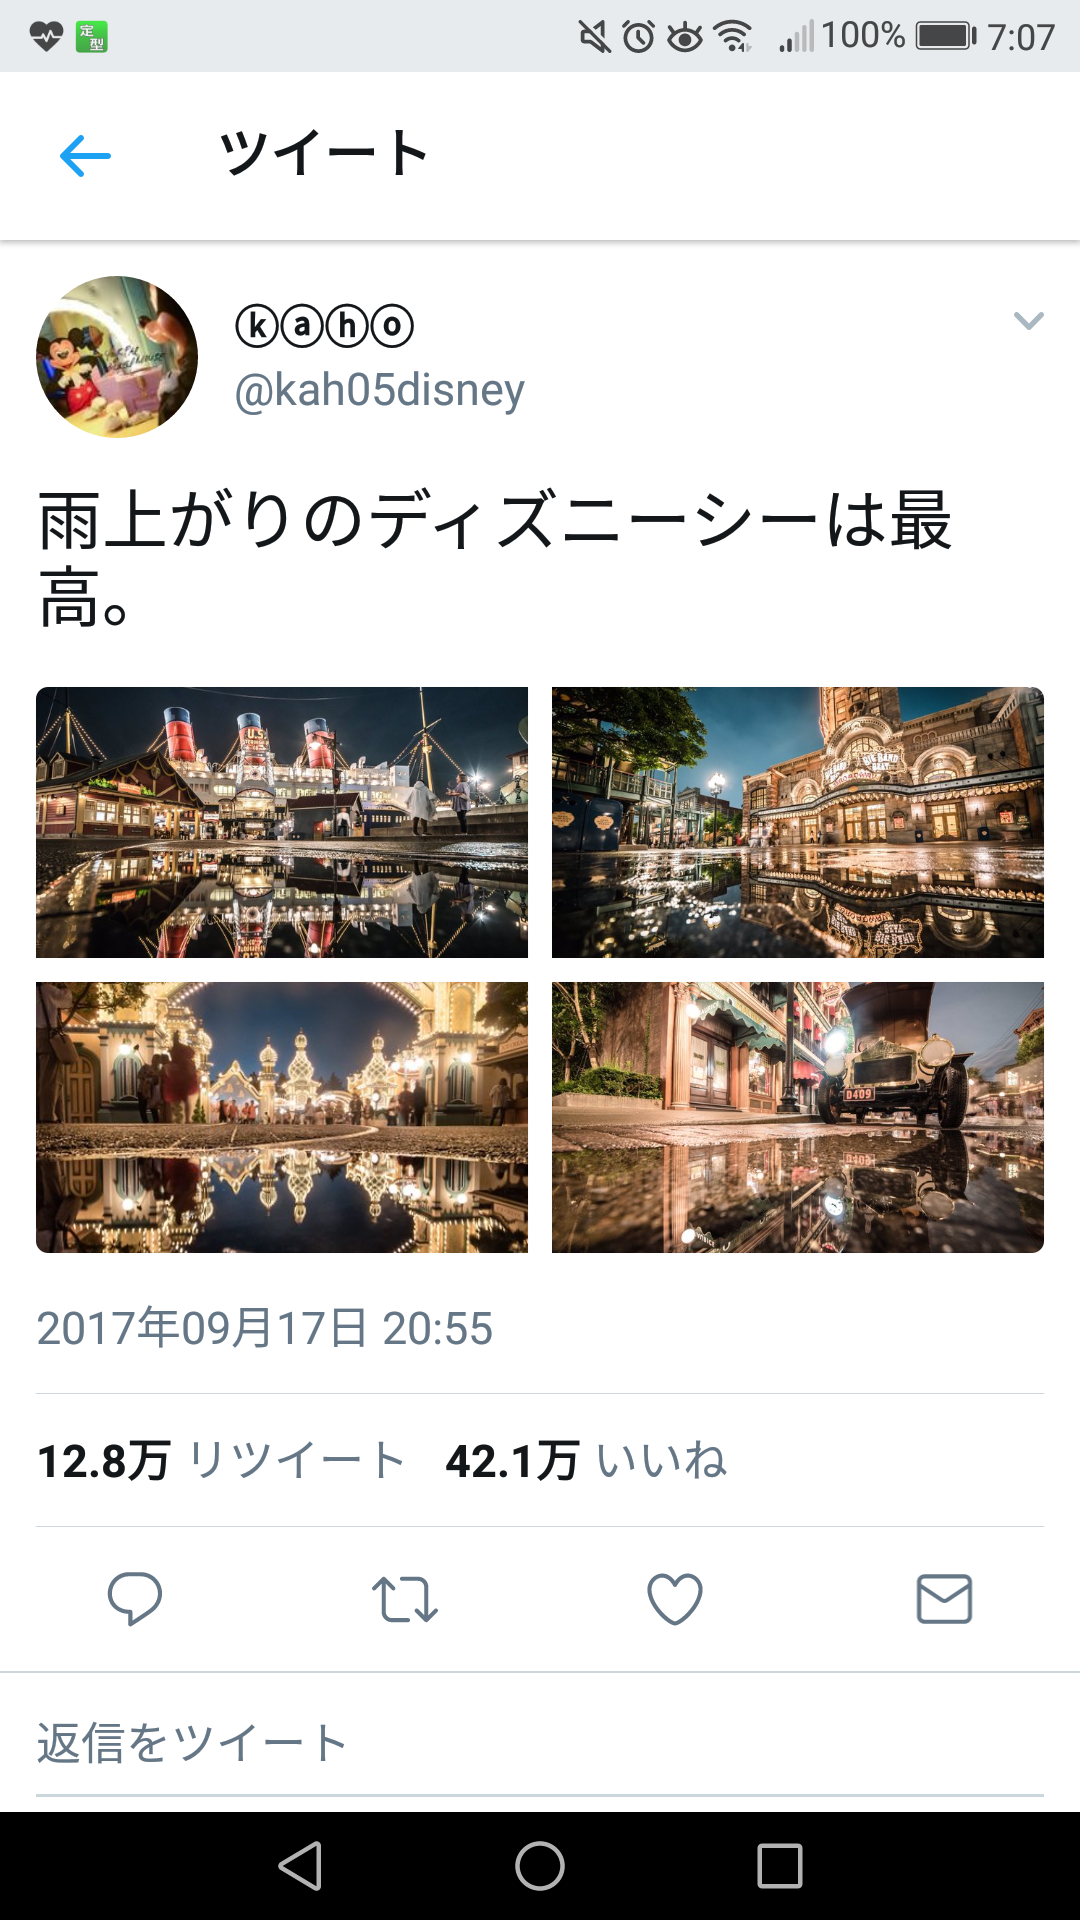Open the tweet options chevron menu

tap(1028, 321)
